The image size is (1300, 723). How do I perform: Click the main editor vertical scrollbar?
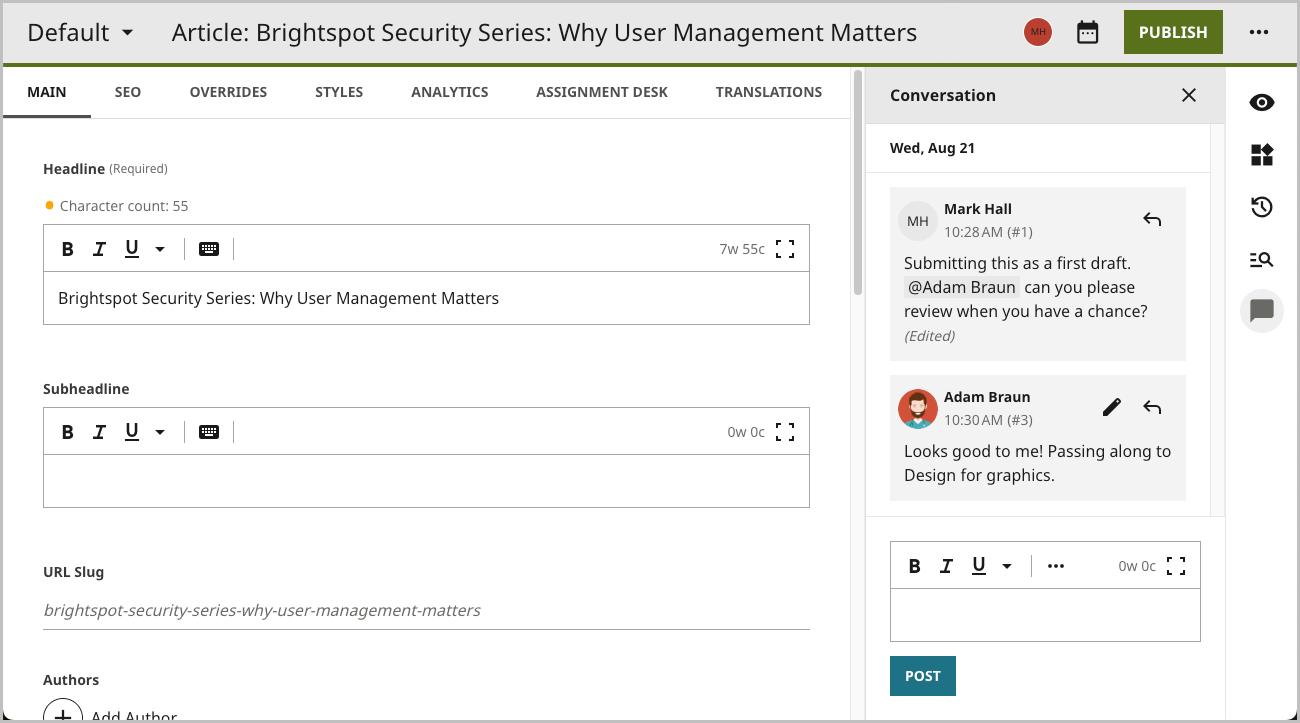tap(857, 182)
